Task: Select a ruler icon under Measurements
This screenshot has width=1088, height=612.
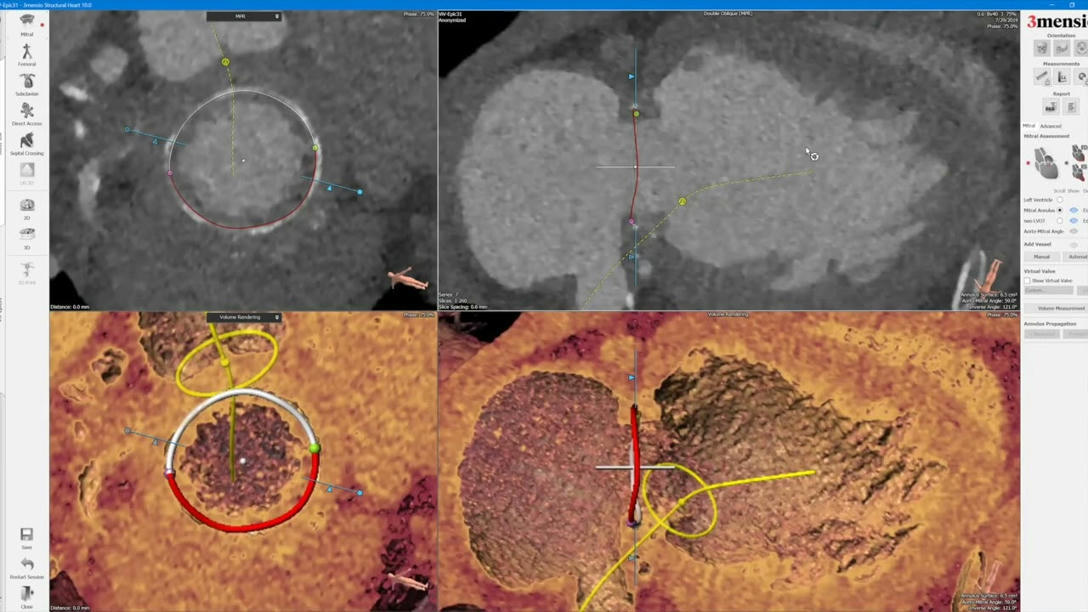Action: (1042, 76)
